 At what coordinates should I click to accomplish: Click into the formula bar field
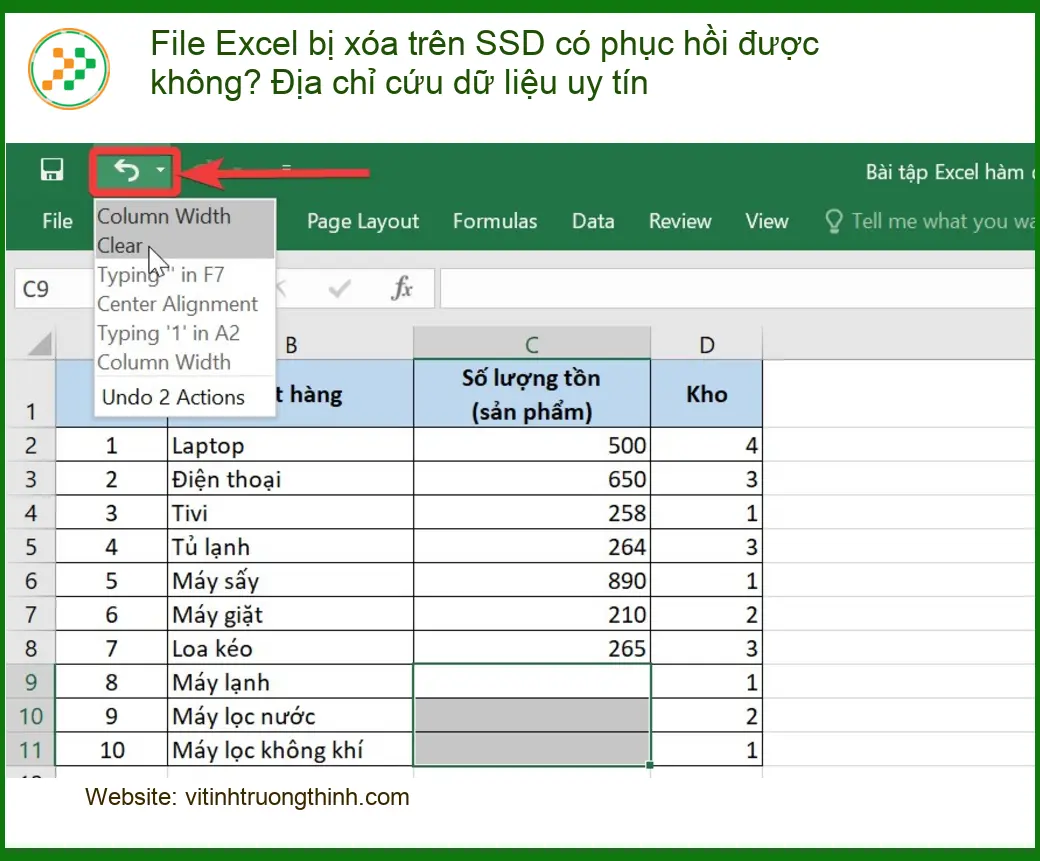coord(738,289)
